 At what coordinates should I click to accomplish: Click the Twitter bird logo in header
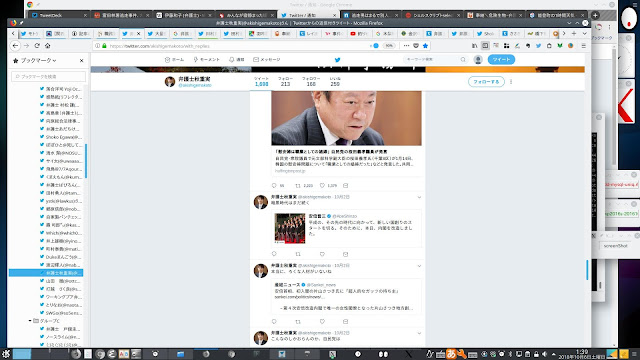click(338, 60)
